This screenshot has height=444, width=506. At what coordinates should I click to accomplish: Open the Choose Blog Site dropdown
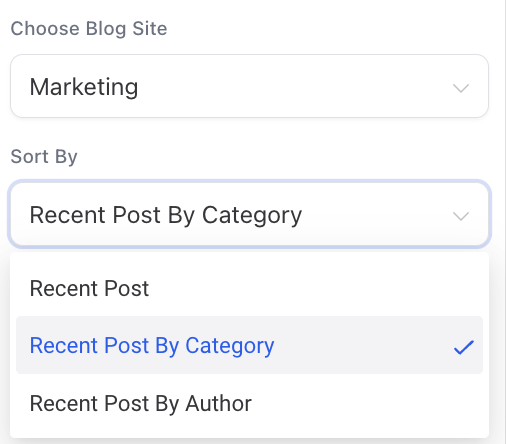tap(249, 86)
